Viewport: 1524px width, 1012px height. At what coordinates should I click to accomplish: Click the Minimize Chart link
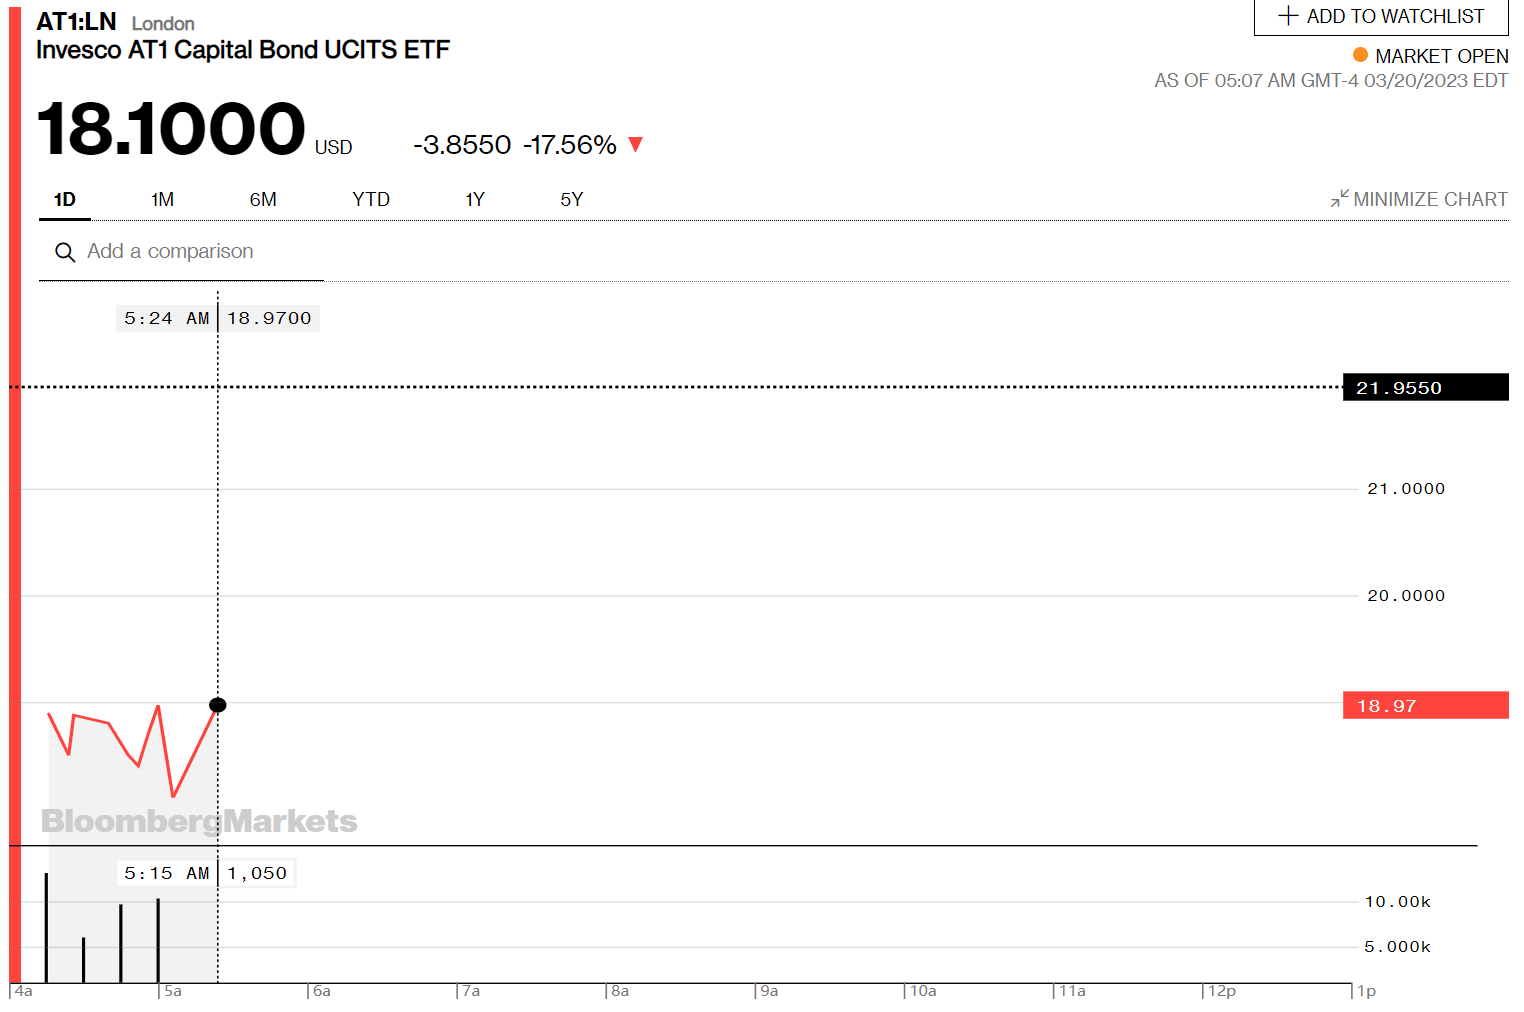coord(1429,200)
